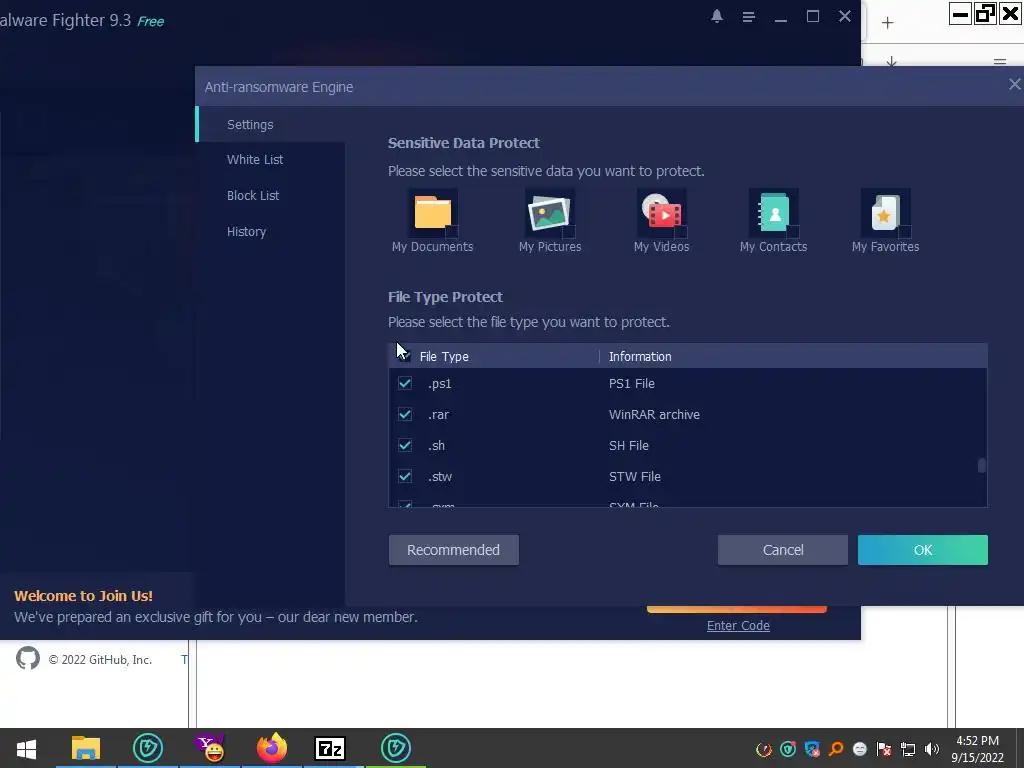The height and width of the screenshot is (768, 1024).
Task: Close the Anti-ransomware Engine dialog
Action: click(x=1014, y=84)
